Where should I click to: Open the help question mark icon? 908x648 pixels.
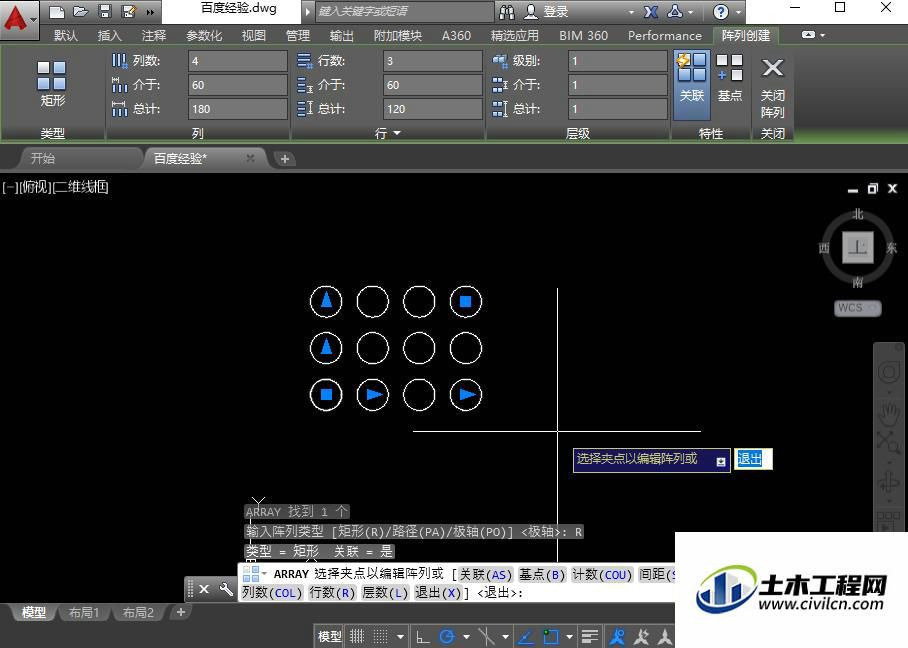click(x=720, y=12)
